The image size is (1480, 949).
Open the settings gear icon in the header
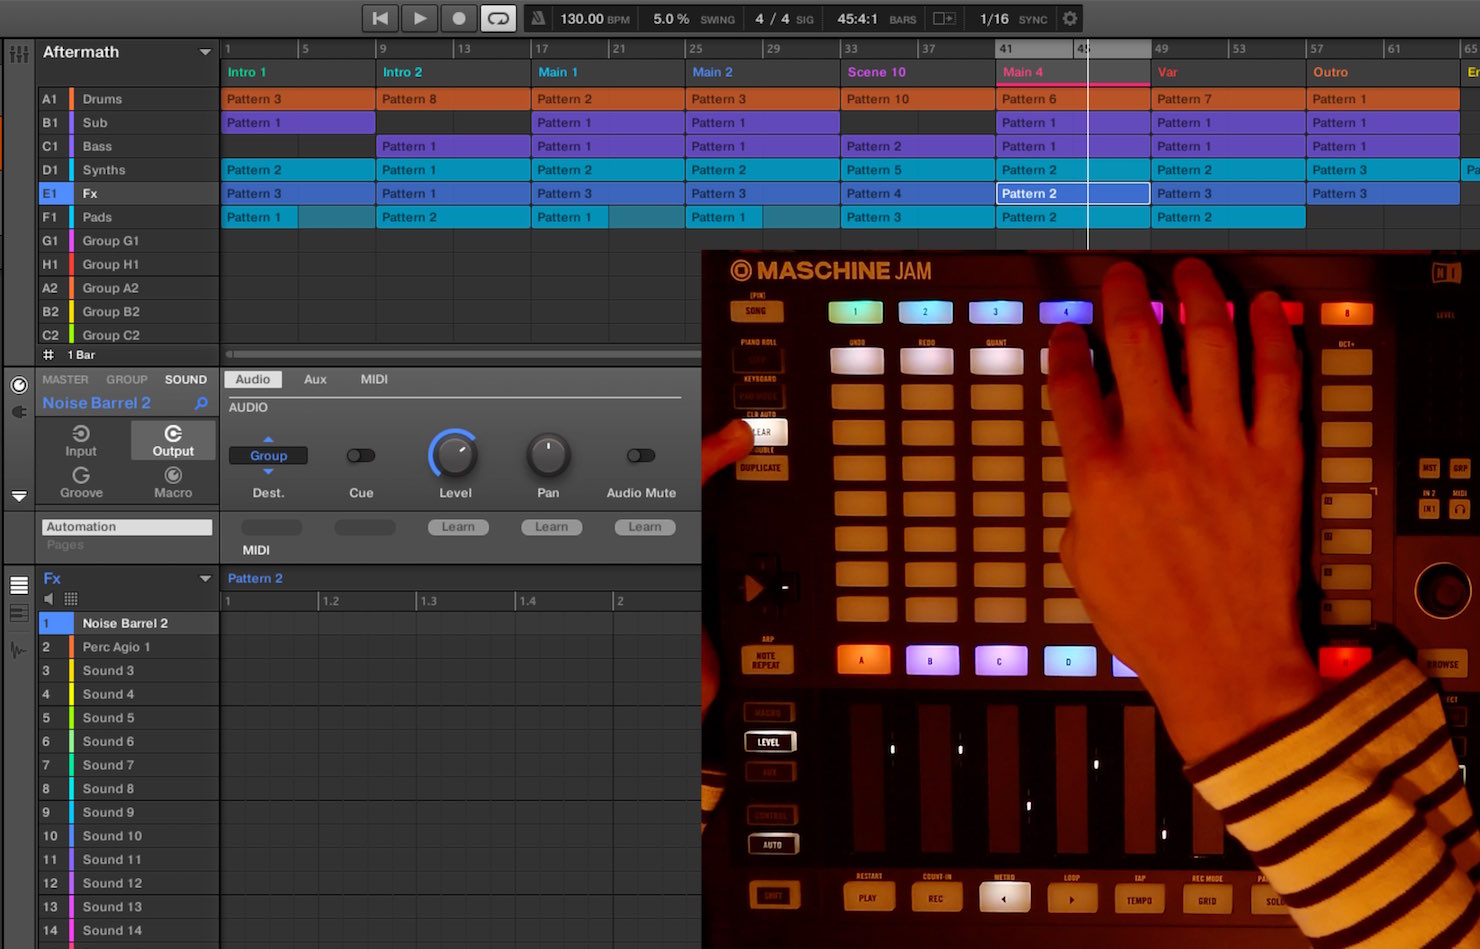1070,18
